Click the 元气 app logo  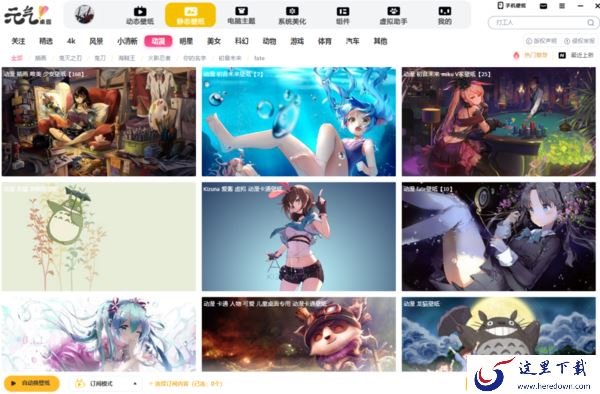(x=28, y=15)
